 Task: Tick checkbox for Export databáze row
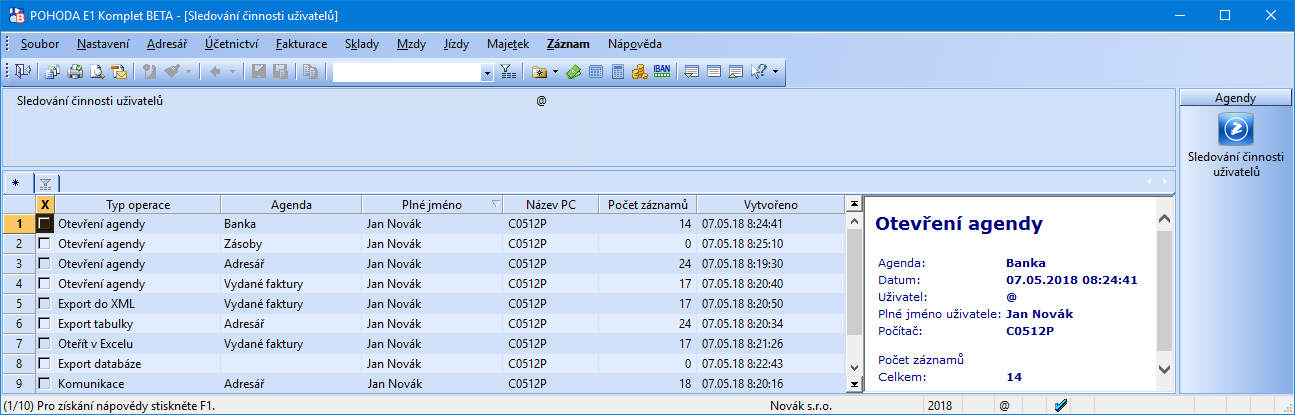coord(45,363)
